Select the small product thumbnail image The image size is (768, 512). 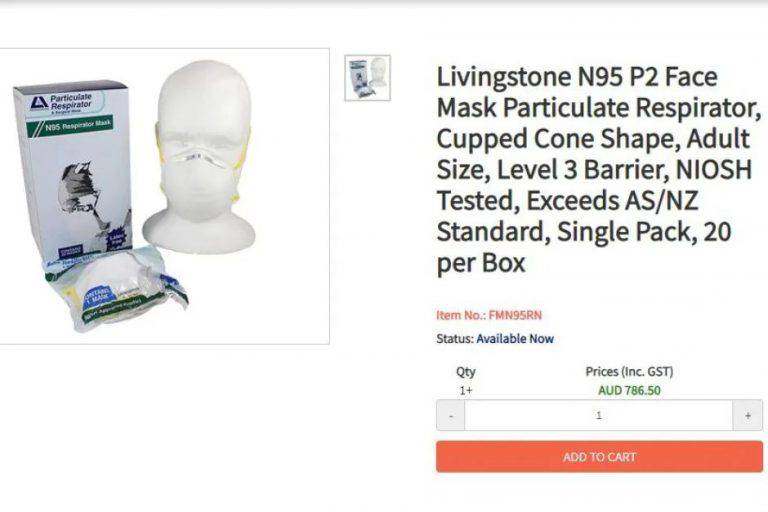367,78
